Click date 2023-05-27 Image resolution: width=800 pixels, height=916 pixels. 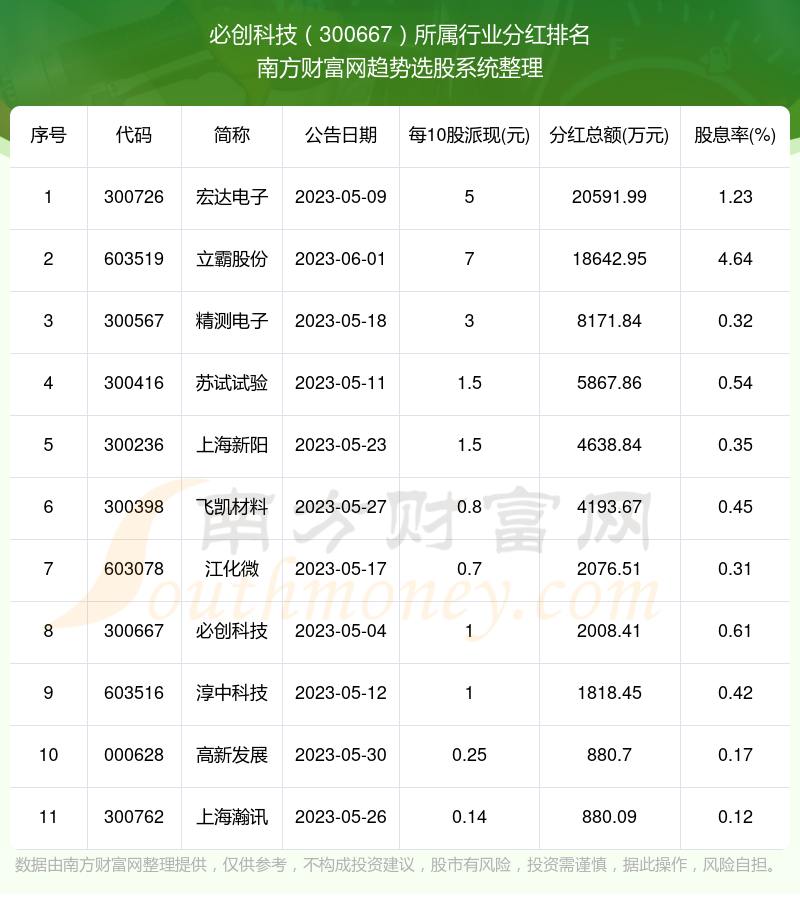point(341,507)
